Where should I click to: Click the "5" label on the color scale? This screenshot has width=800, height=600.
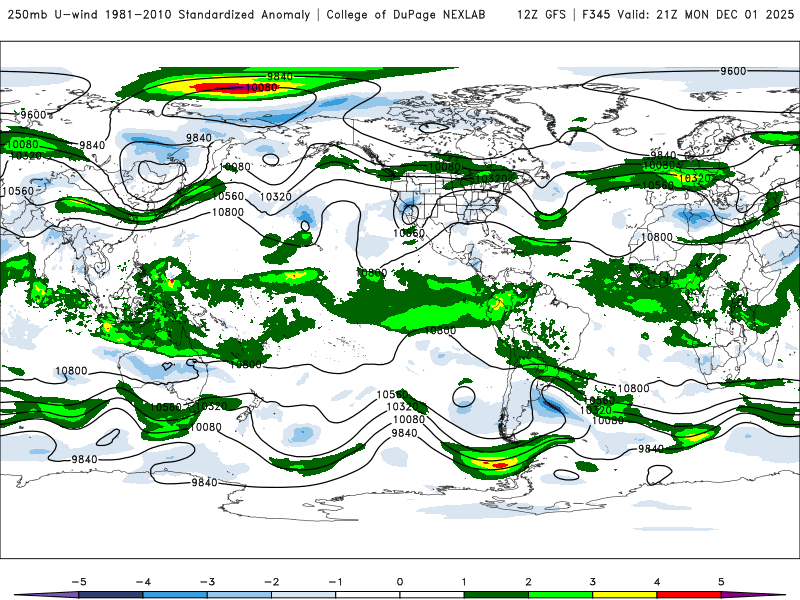click(721, 582)
